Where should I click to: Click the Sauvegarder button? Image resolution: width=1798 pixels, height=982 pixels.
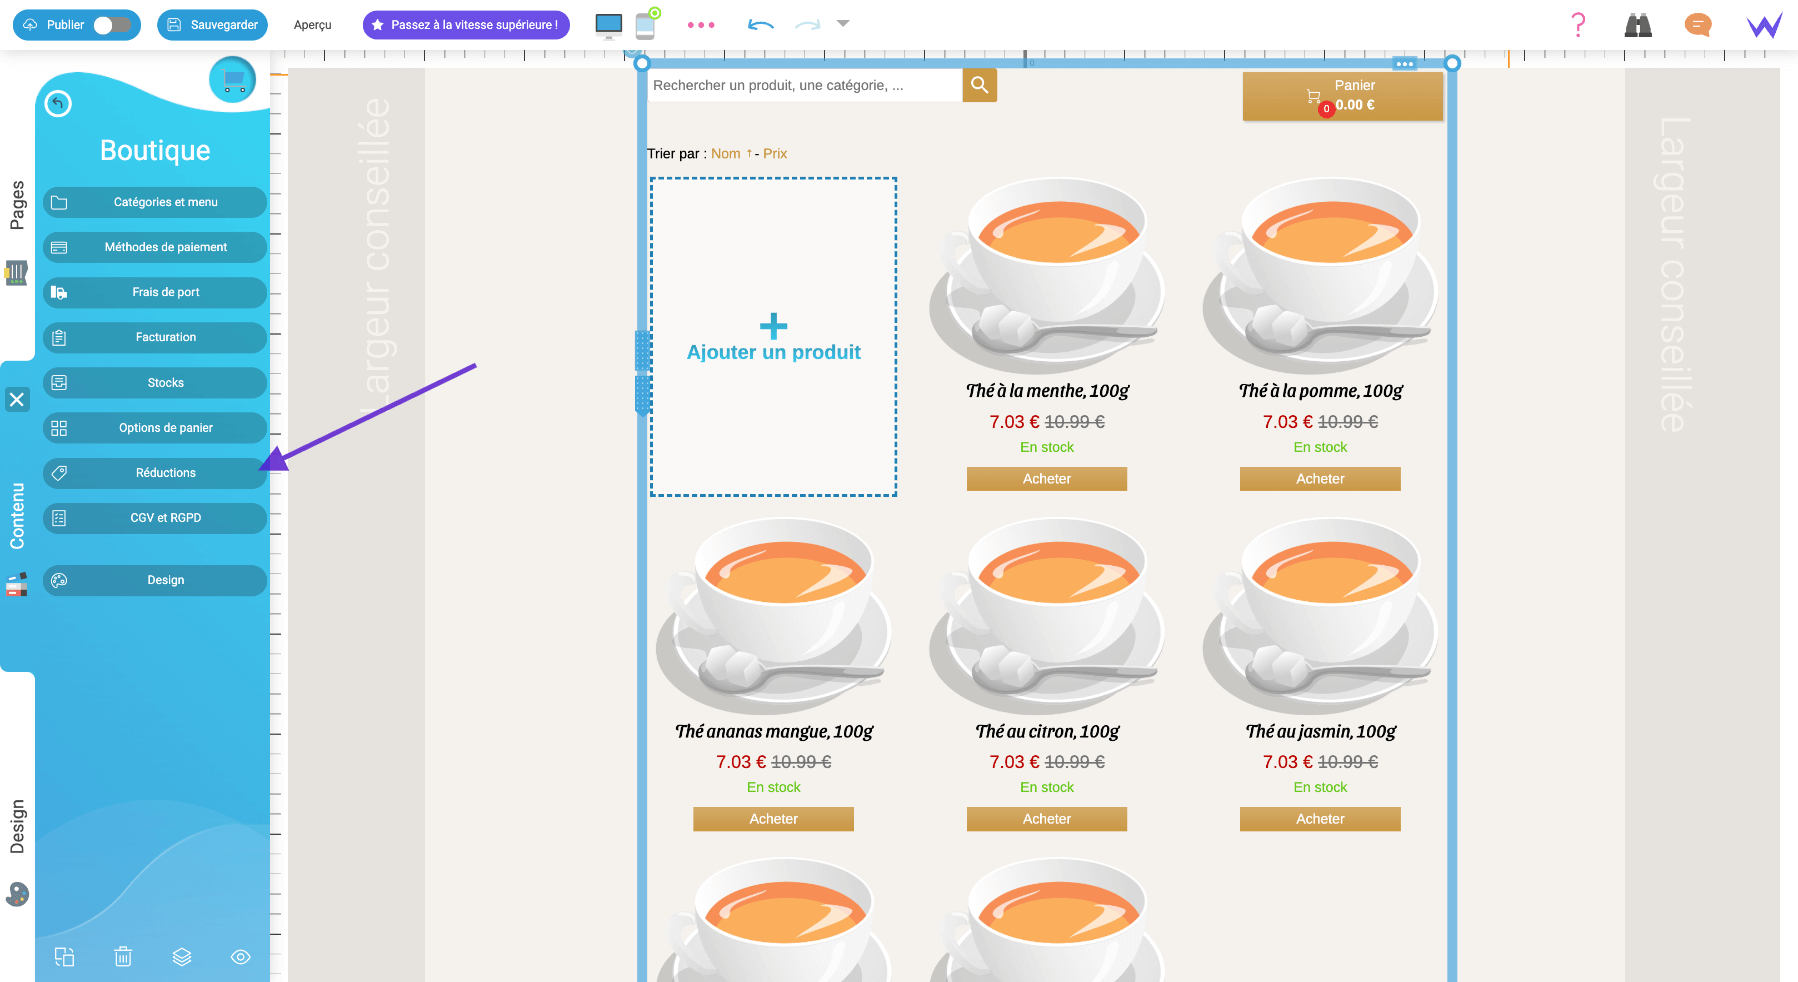tap(212, 25)
